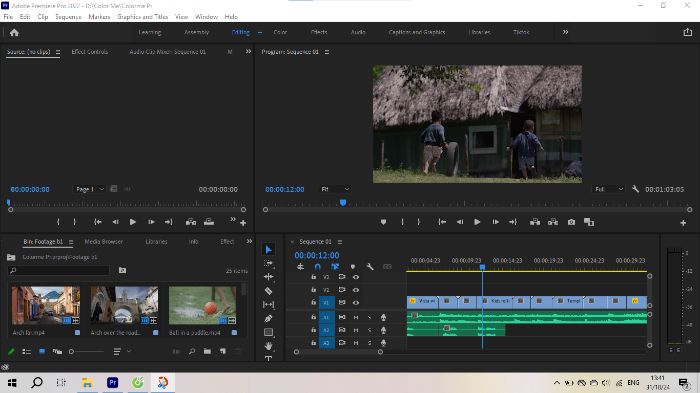This screenshot has width=700, height=393.
Task: Select the Ripple Edit tool
Action: [x=268, y=277]
